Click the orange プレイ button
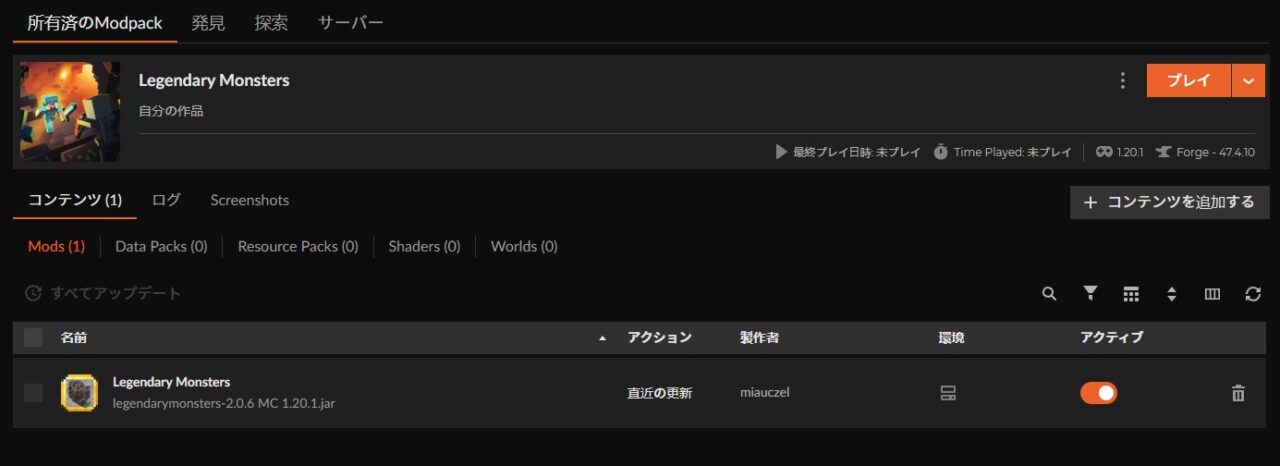 (1189, 81)
